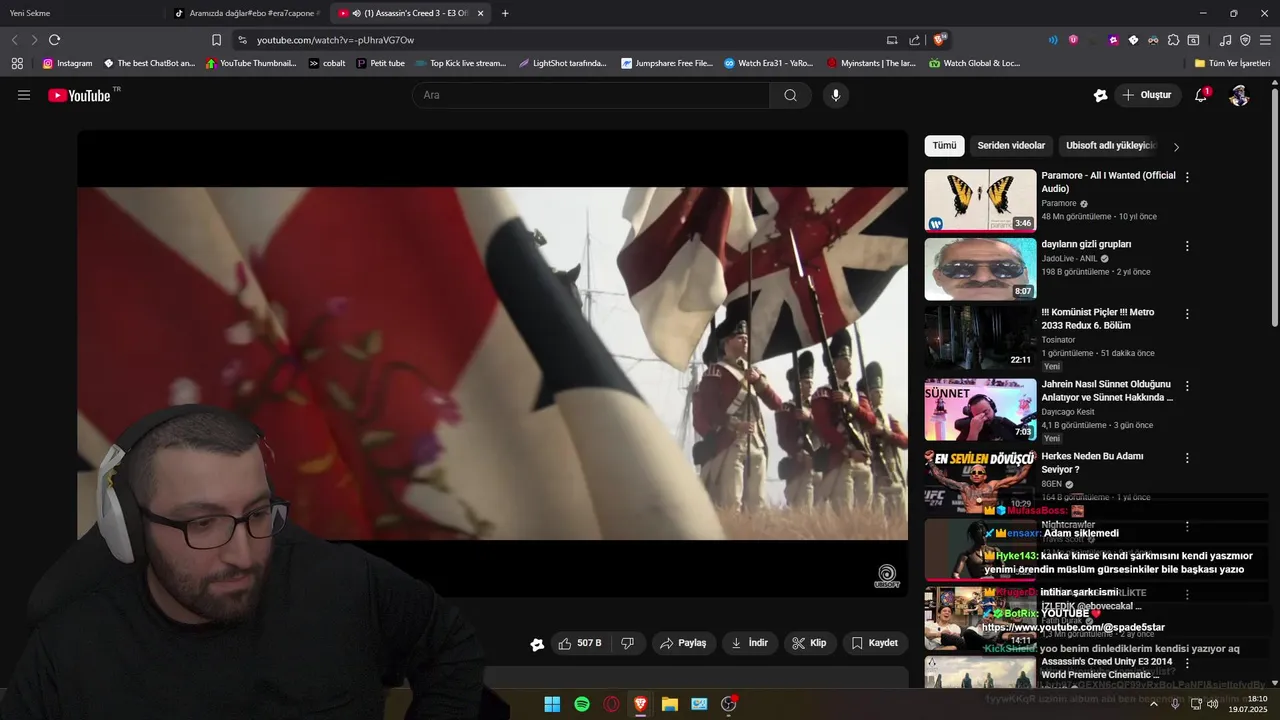Viewport: 1280px width, 720px height.
Task: Select the Tümü filter chip
Action: pos(944,146)
